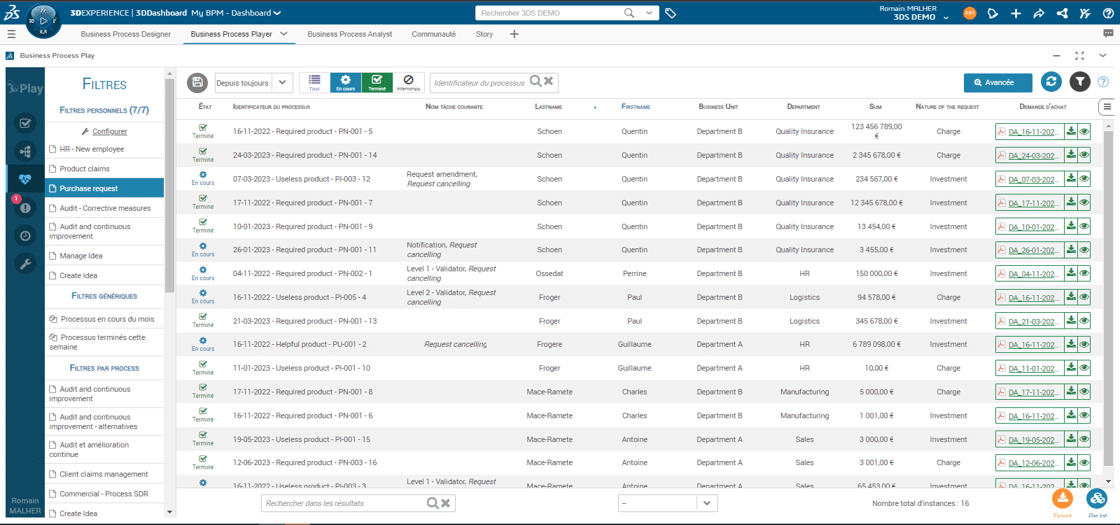
Task: Open the DA_16-11-2022 link in the Logistics row
Action: (x=1036, y=297)
